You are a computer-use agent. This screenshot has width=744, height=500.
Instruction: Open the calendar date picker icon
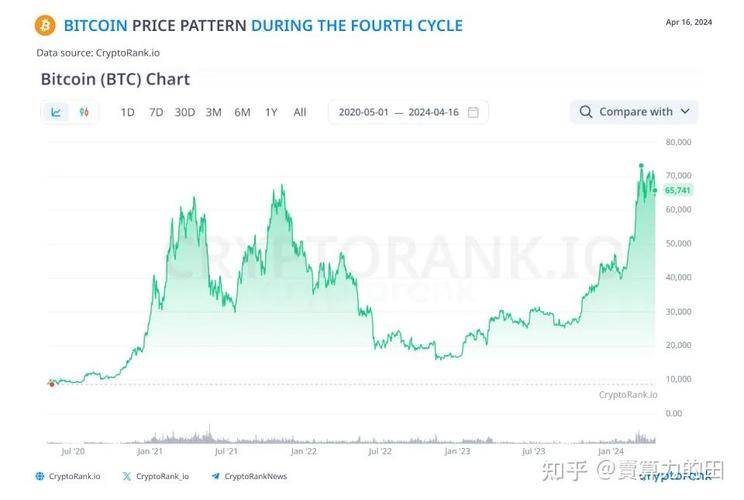coord(473,112)
